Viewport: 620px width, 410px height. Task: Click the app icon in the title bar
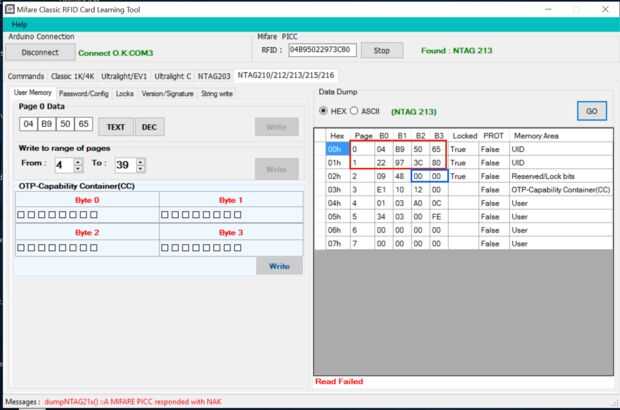10,9
